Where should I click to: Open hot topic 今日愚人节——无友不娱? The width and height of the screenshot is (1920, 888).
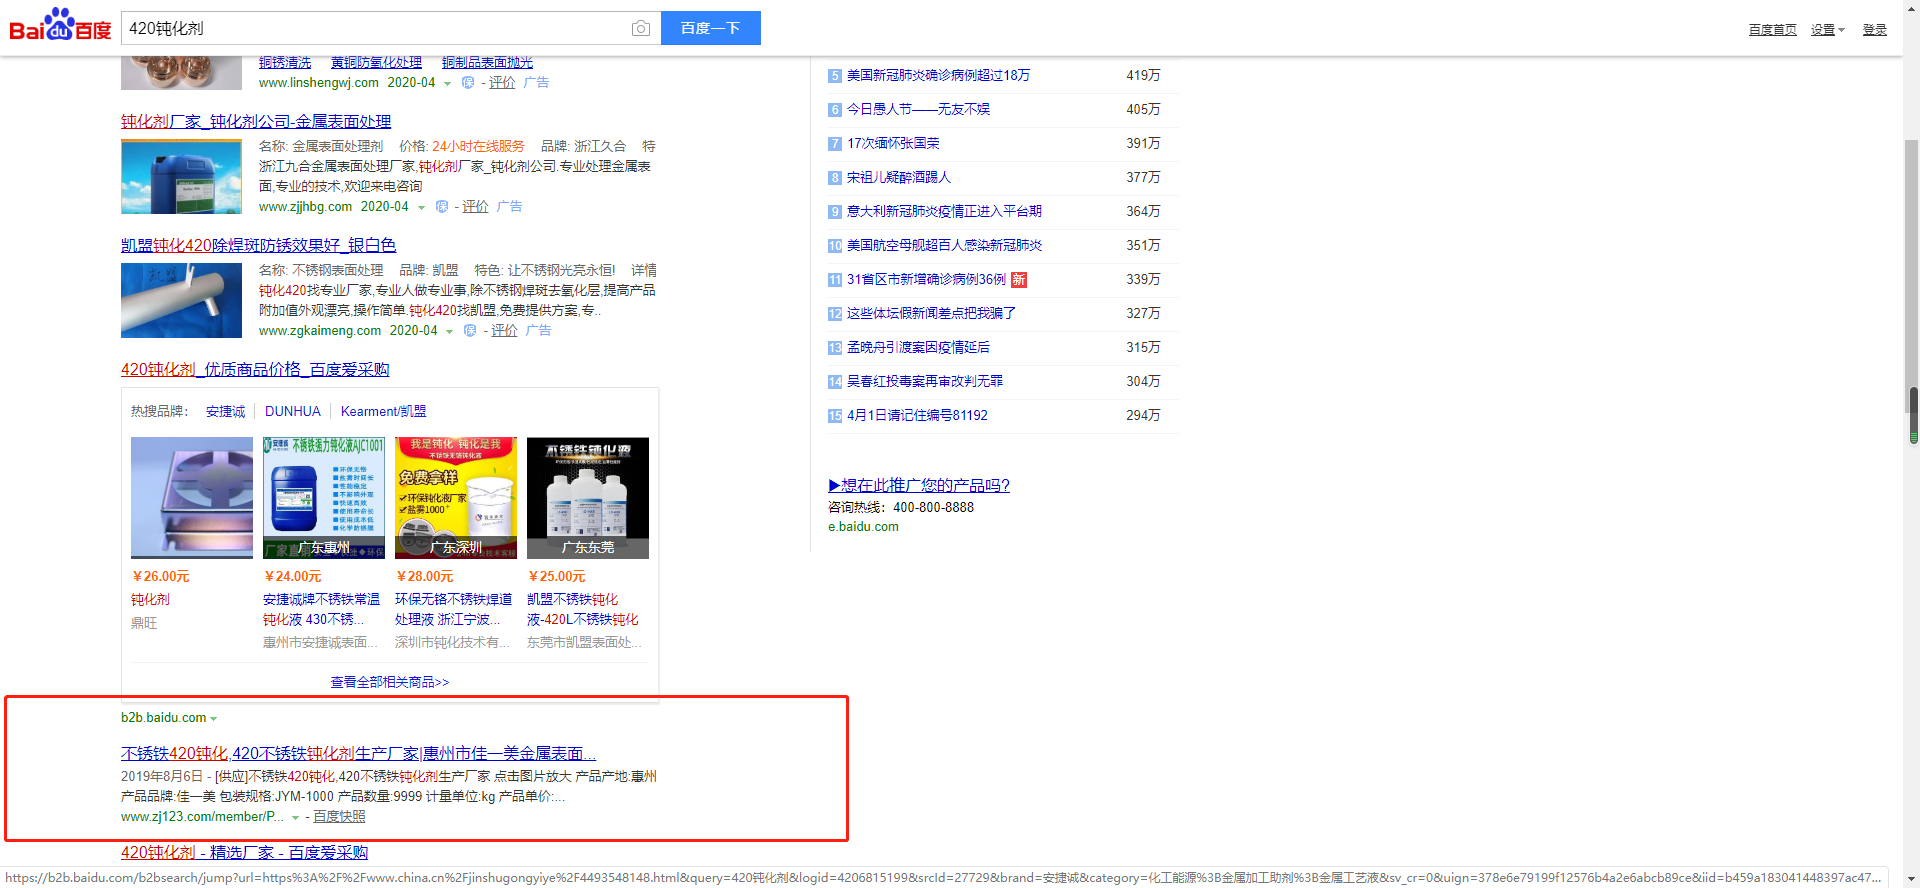pyautogui.click(x=918, y=109)
